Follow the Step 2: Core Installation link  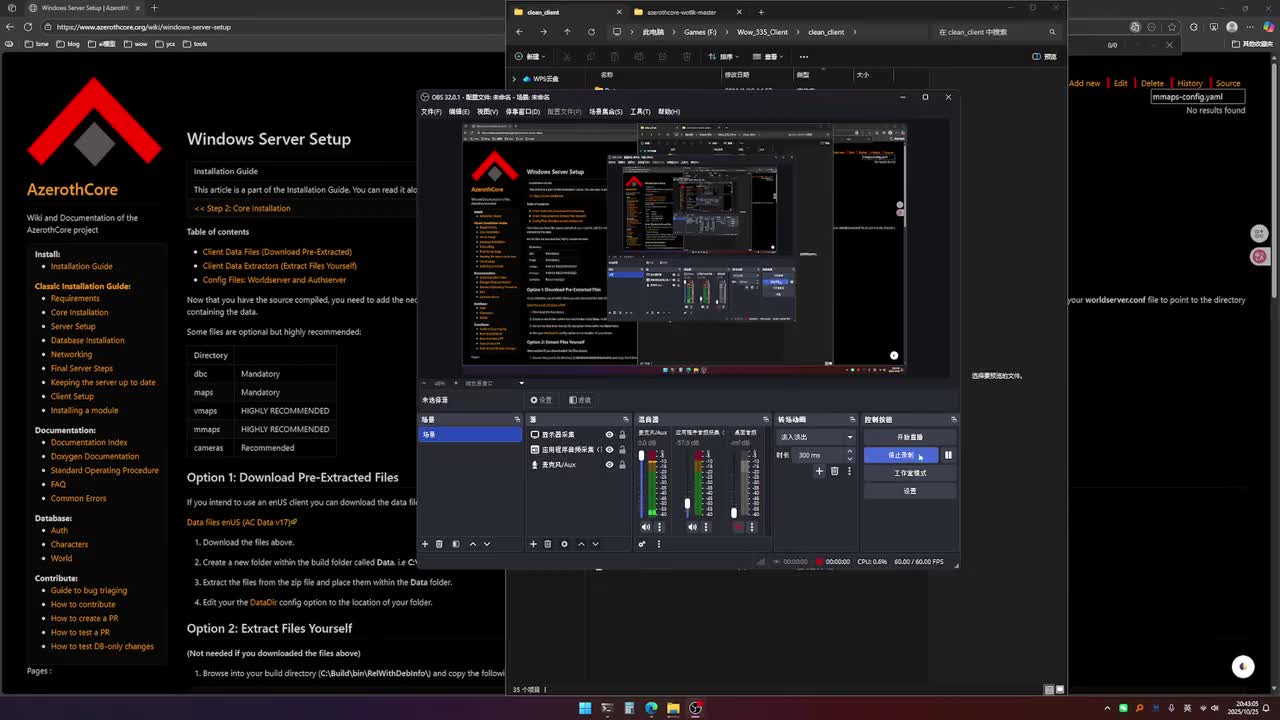[x=242, y=208]
